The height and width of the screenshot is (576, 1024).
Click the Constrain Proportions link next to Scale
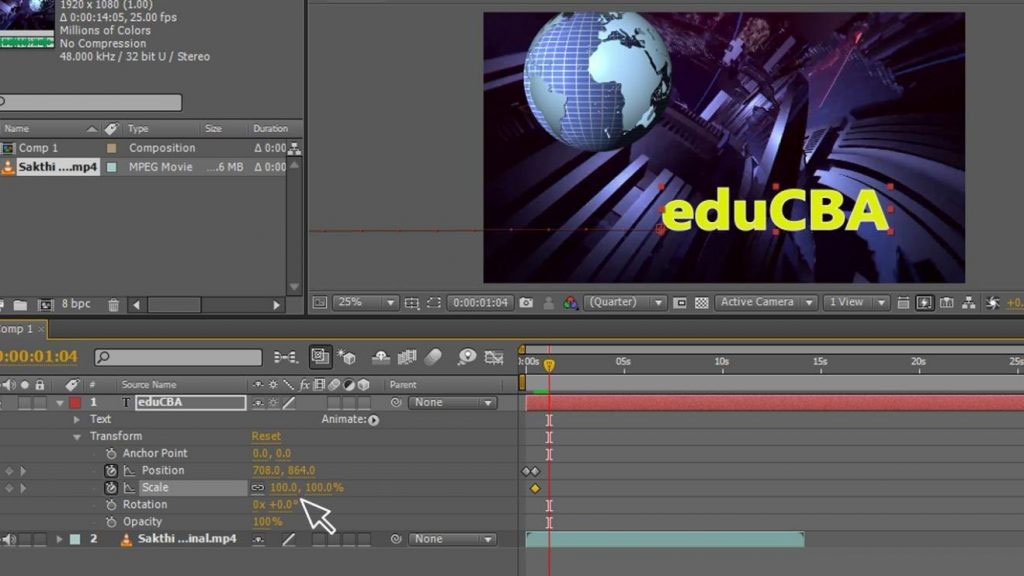pos(259,488)
